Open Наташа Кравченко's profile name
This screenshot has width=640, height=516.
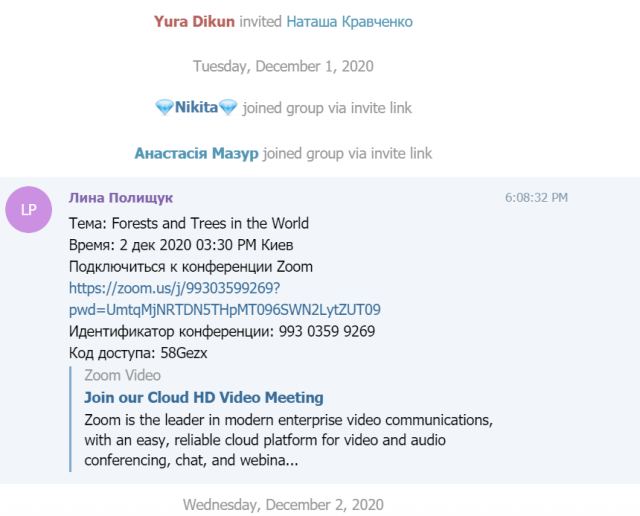(x=349, y=21)
